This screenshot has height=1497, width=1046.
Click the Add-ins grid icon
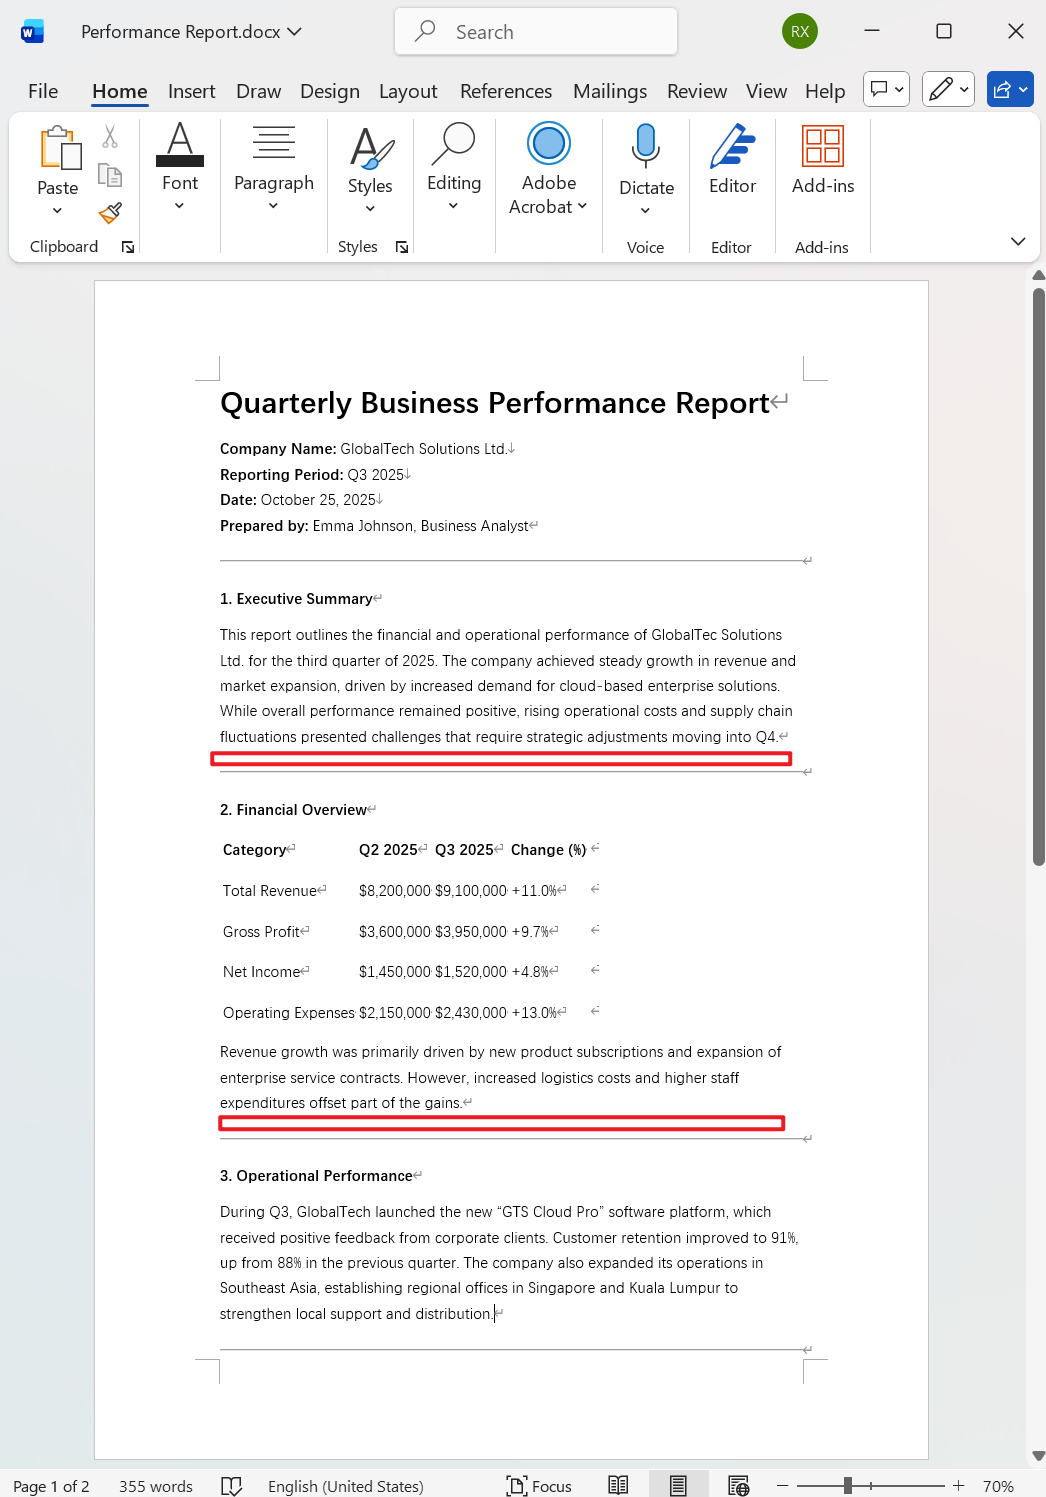[823, 146]
